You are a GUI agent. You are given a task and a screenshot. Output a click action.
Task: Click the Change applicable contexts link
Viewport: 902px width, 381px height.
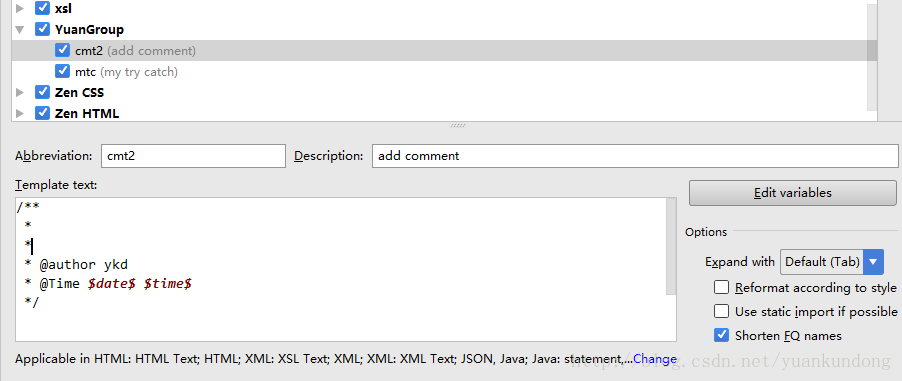pos(655,359)
